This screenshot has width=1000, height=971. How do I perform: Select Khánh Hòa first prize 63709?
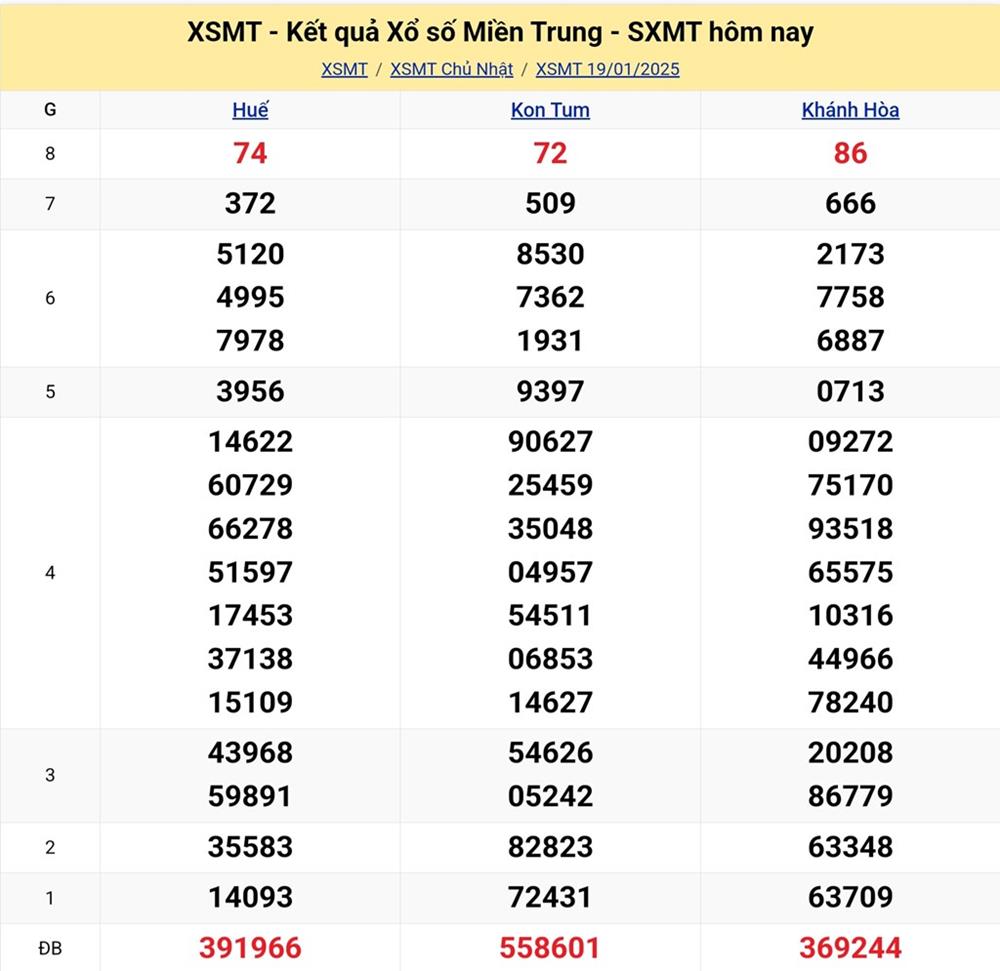(850, 897)
